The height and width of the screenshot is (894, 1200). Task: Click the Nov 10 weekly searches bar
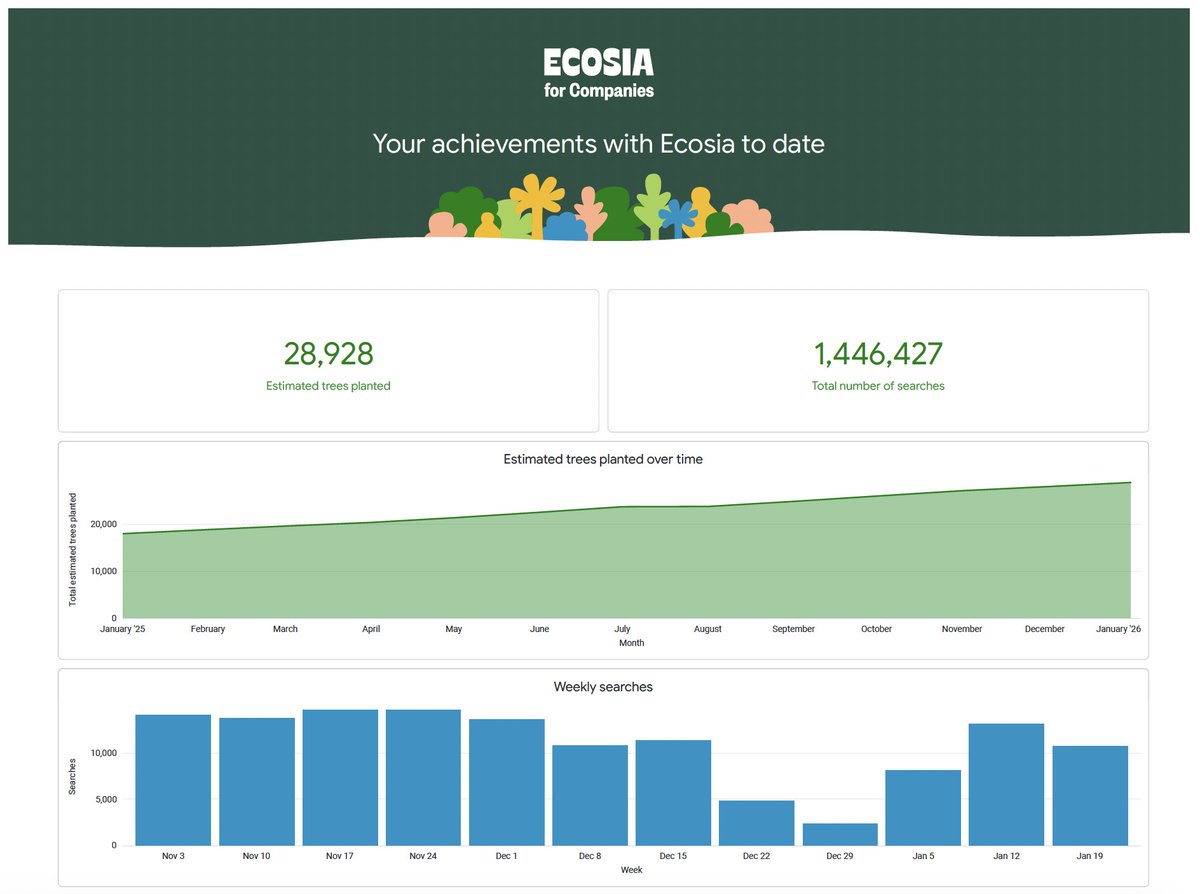pos(257,782)
